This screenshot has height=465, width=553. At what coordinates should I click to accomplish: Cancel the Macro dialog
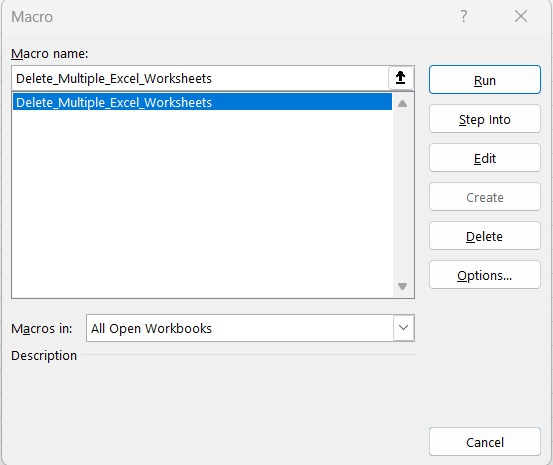(485, 442)
